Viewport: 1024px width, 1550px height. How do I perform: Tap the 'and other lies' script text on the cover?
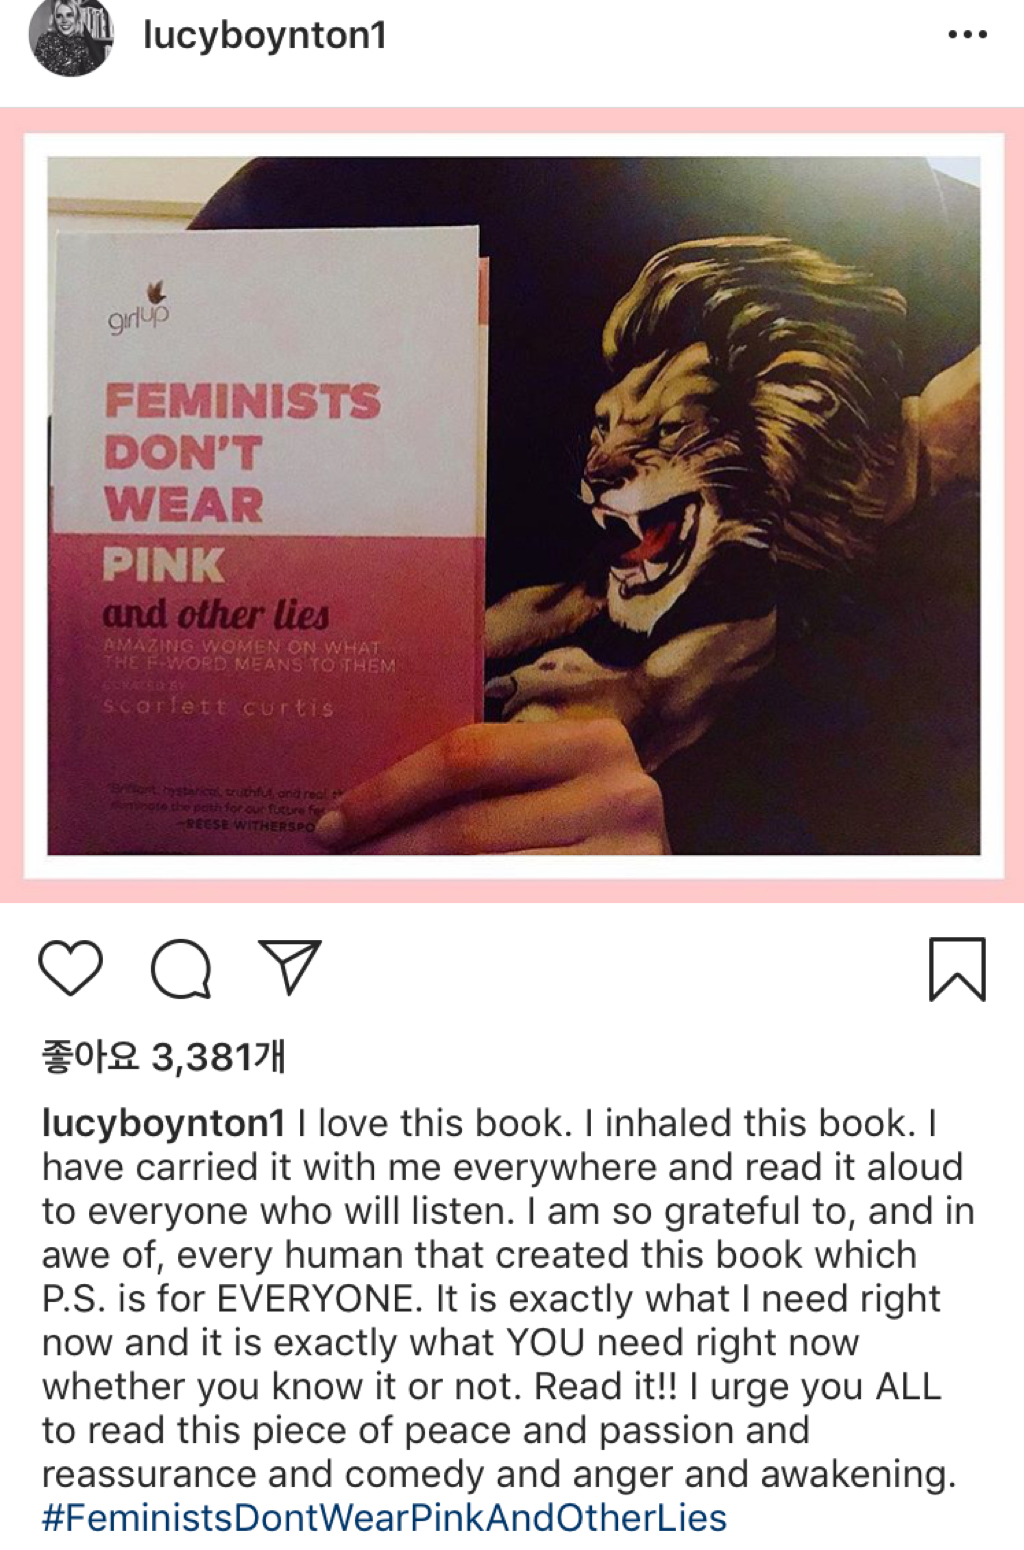216,614
